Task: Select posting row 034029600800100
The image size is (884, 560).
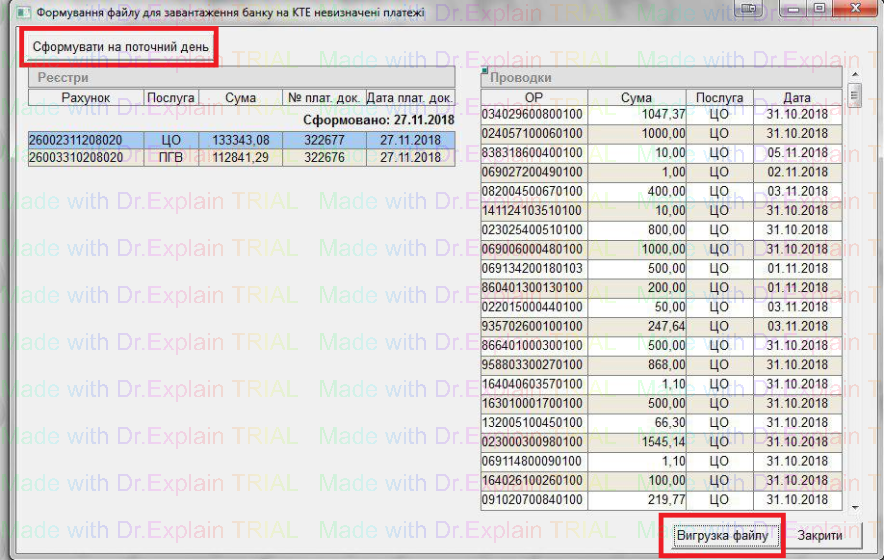Action: pos(533,115)
